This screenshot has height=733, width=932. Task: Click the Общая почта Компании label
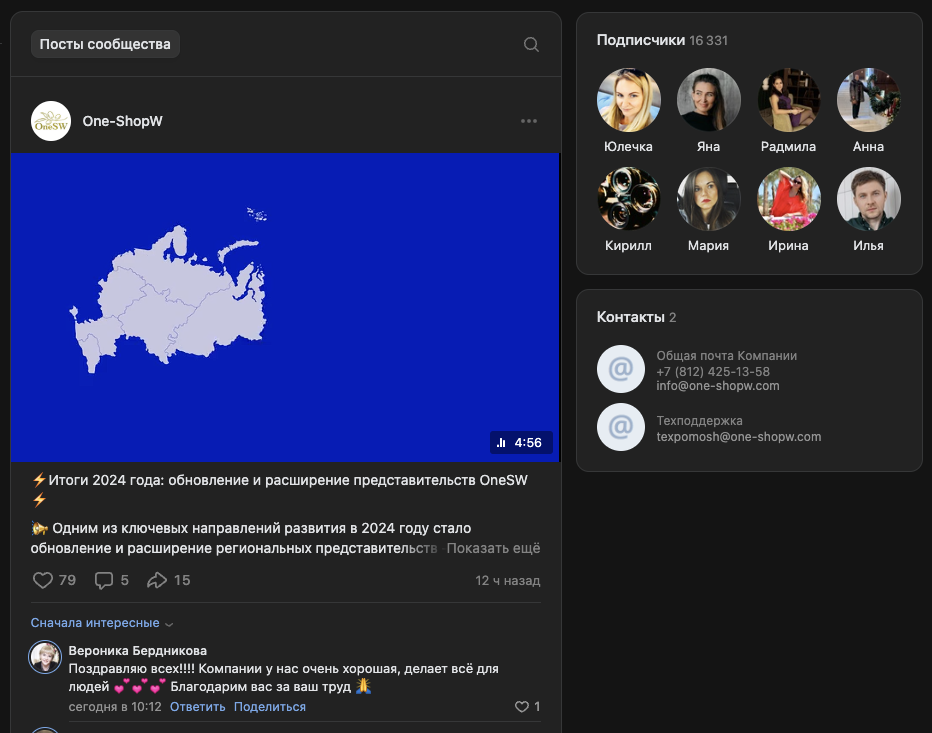[x=726, y=356]
